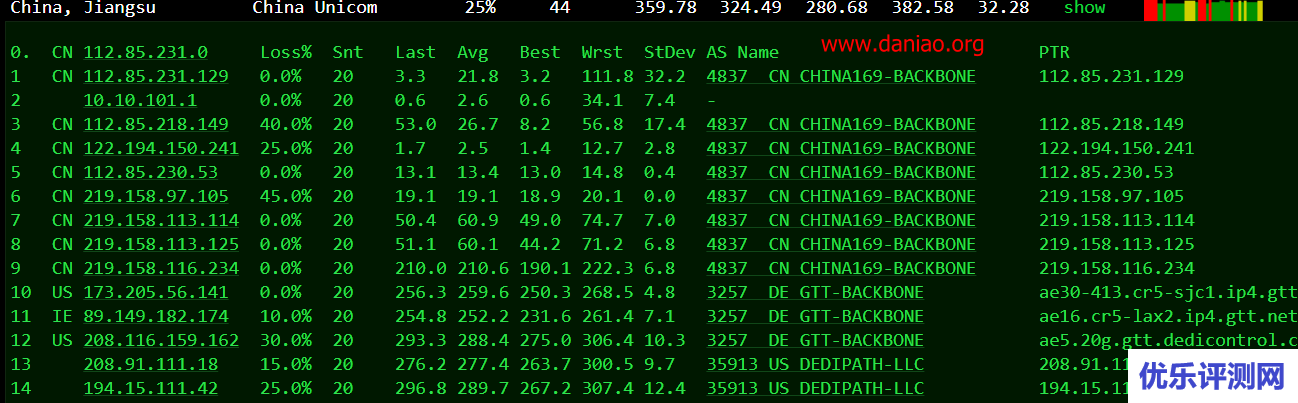
Task: Click the 219.158.113.114 hop address
Action: (161, 220)
